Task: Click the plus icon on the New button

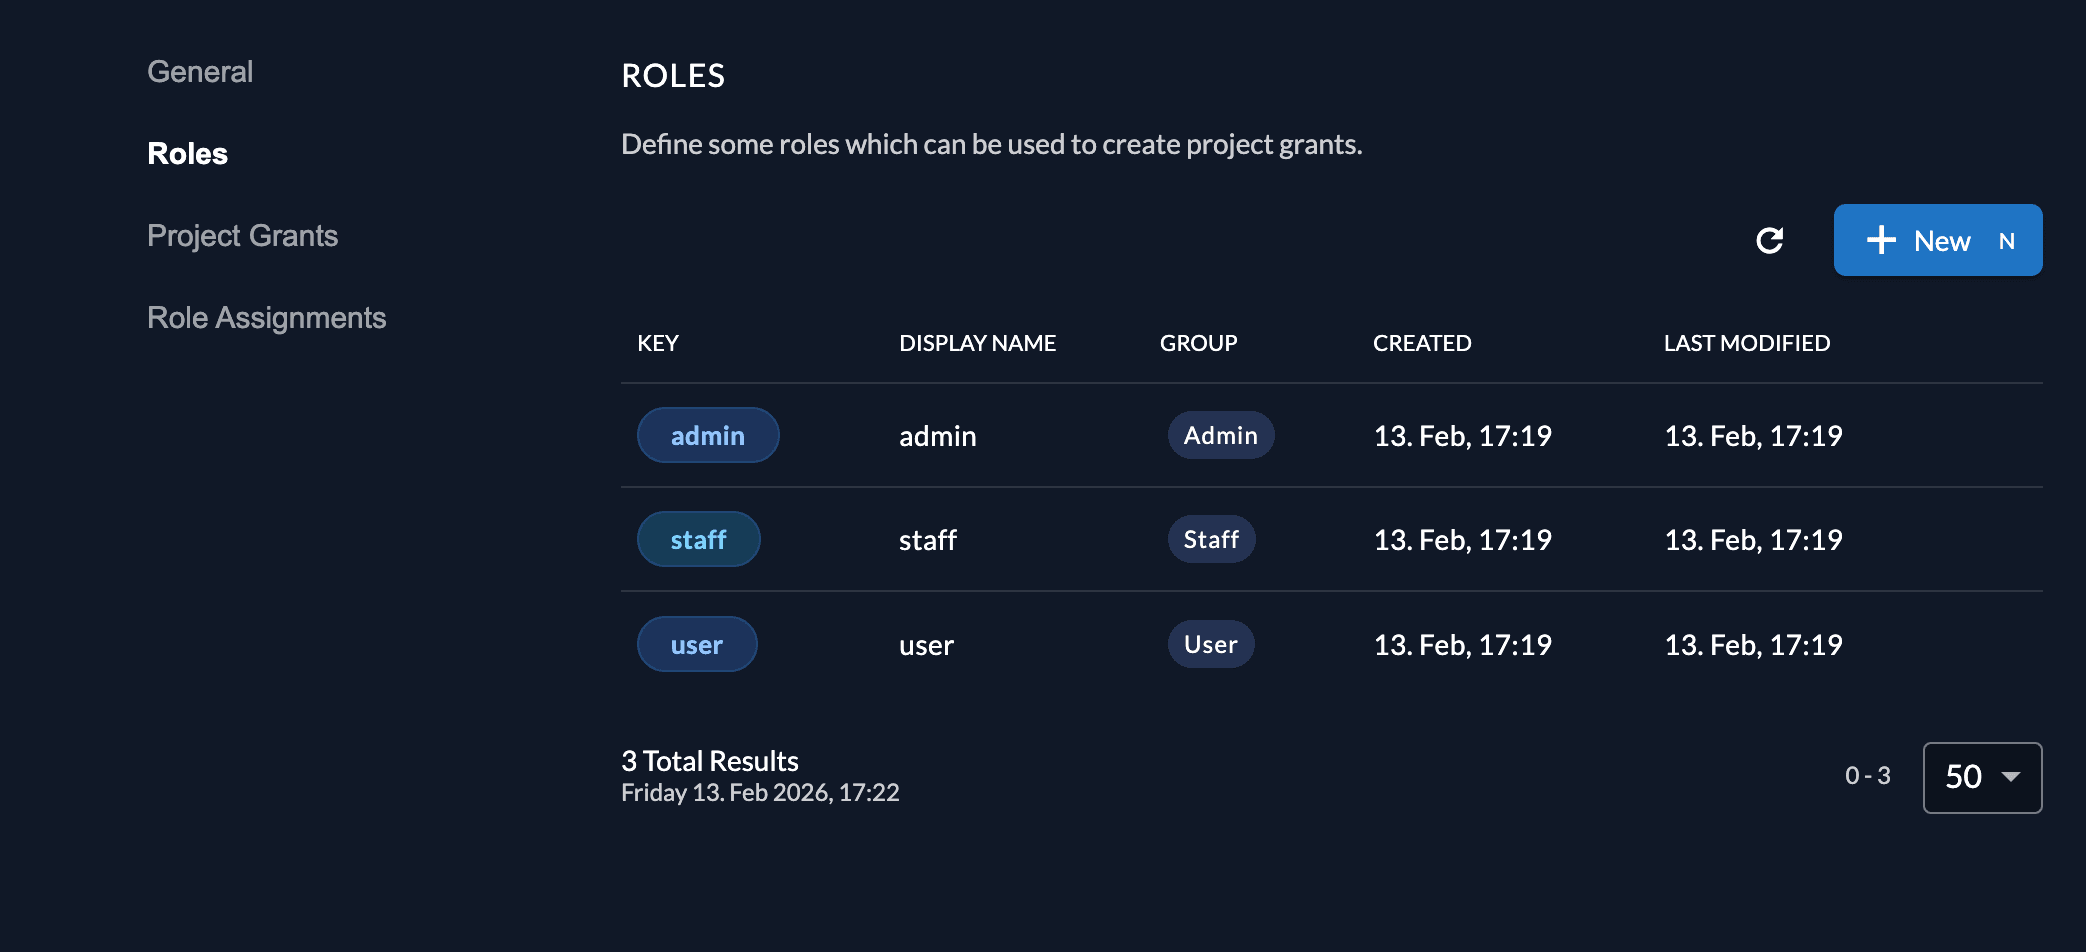Action: (1881, 240)
